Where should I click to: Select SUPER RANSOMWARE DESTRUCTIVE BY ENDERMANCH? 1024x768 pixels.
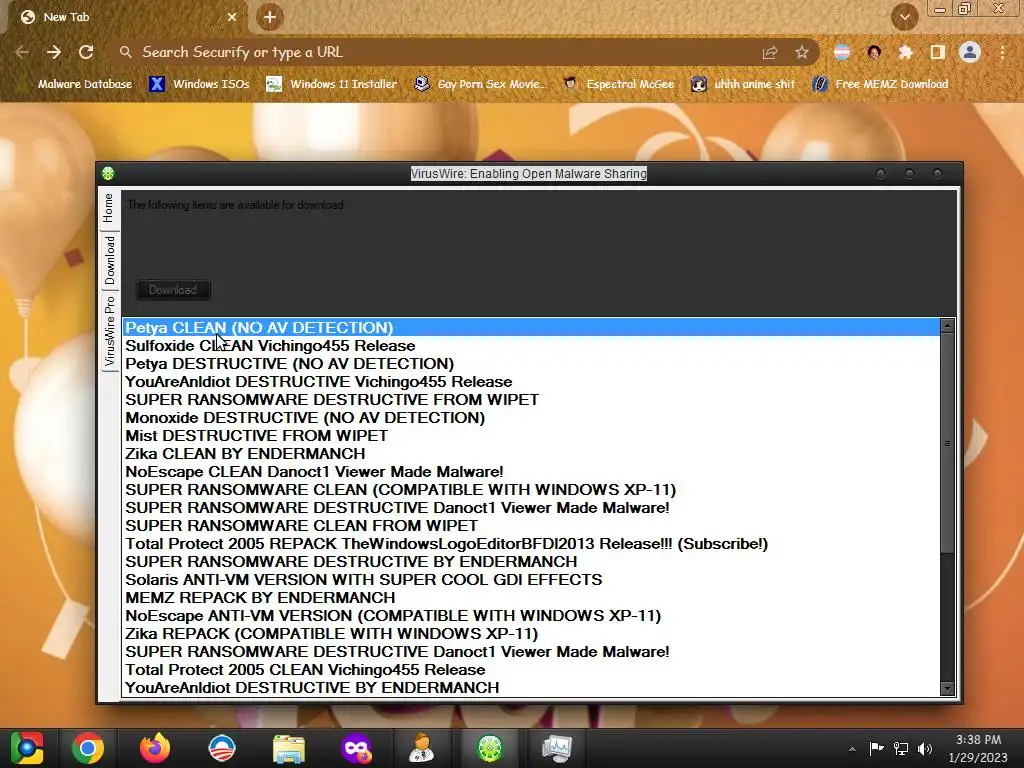click(531, 562)
